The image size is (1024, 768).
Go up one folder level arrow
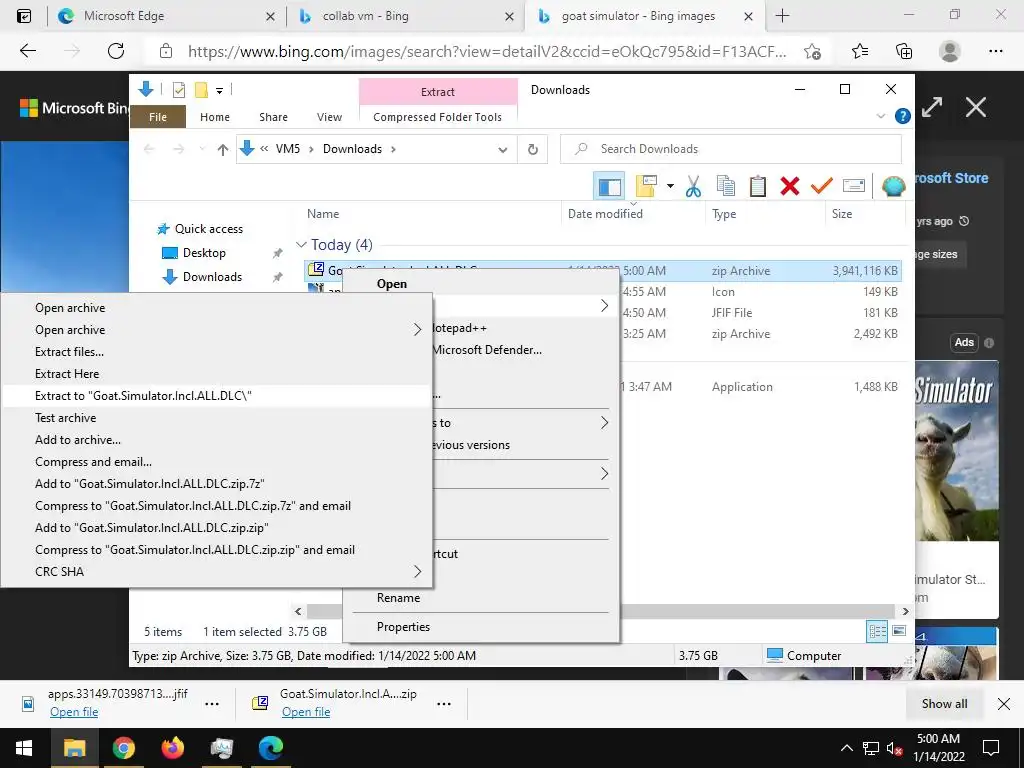(x=223, y=150)
